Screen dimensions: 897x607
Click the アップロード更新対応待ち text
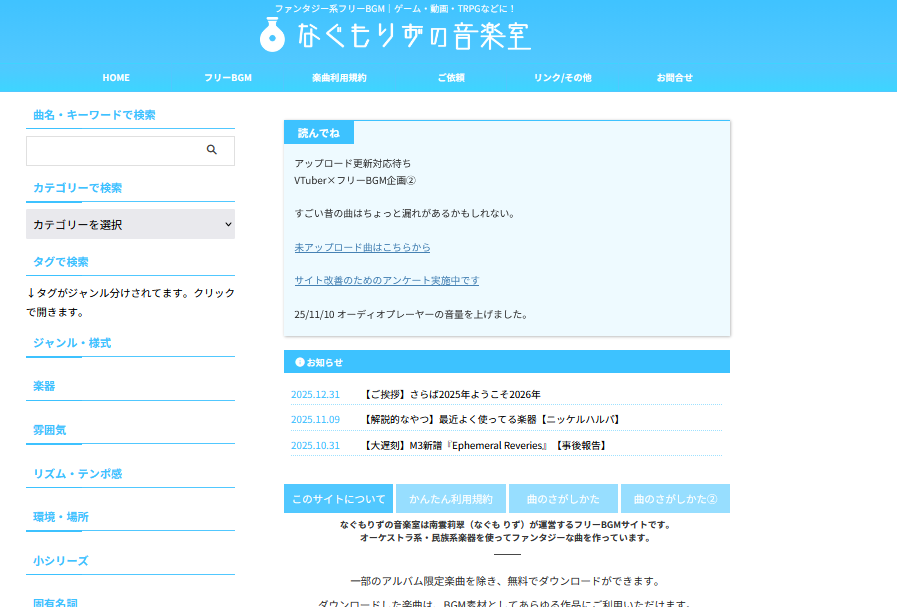352,164
